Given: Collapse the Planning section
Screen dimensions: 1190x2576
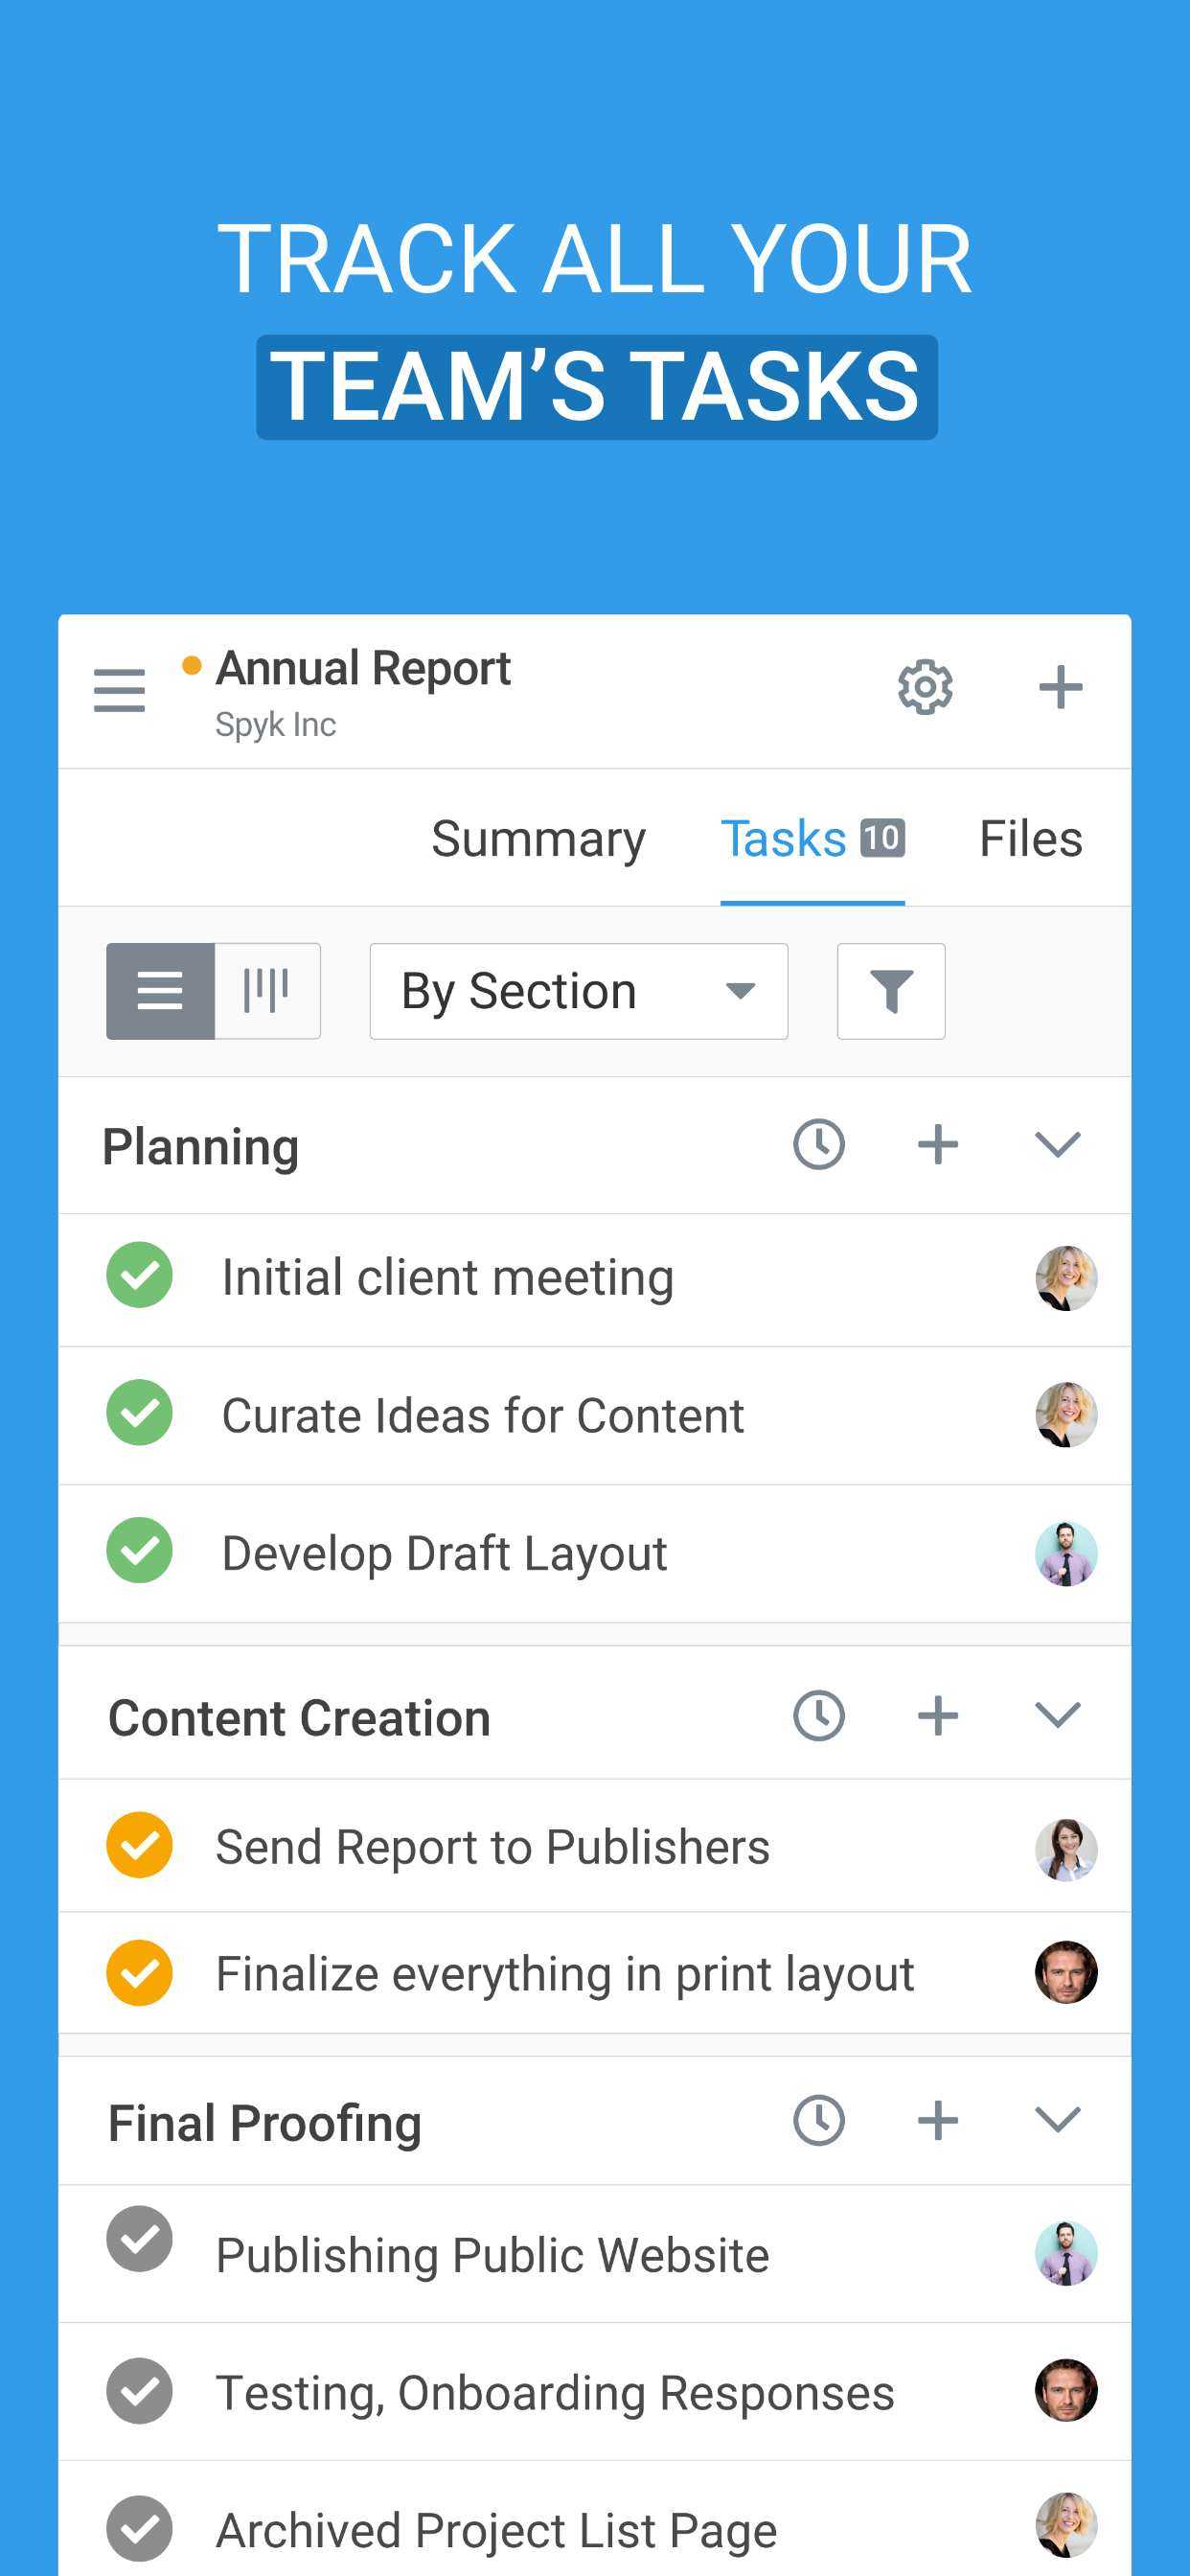Looking at the screenshot, I should 1057,1144.
